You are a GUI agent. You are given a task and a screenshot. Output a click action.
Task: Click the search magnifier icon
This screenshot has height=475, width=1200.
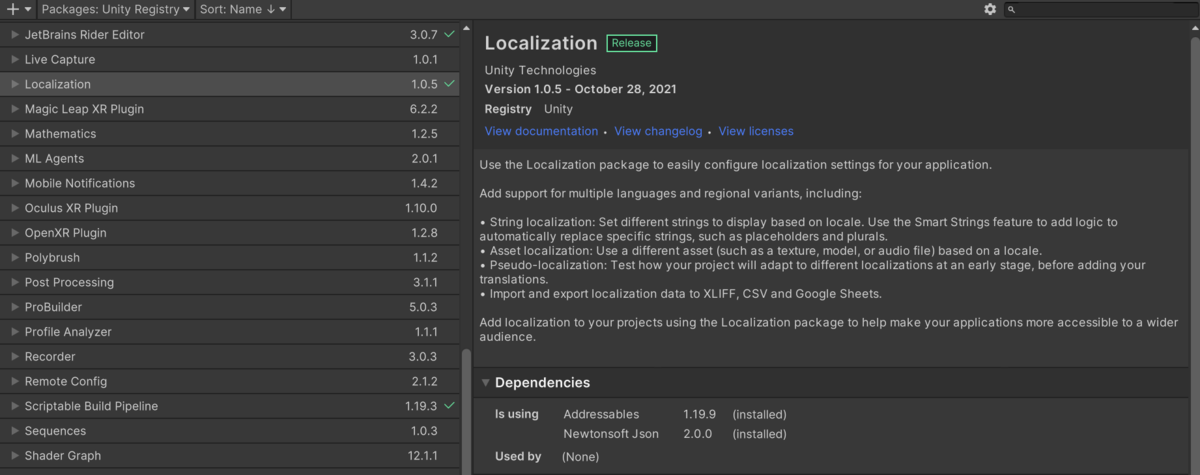[x=1011, y=9]
